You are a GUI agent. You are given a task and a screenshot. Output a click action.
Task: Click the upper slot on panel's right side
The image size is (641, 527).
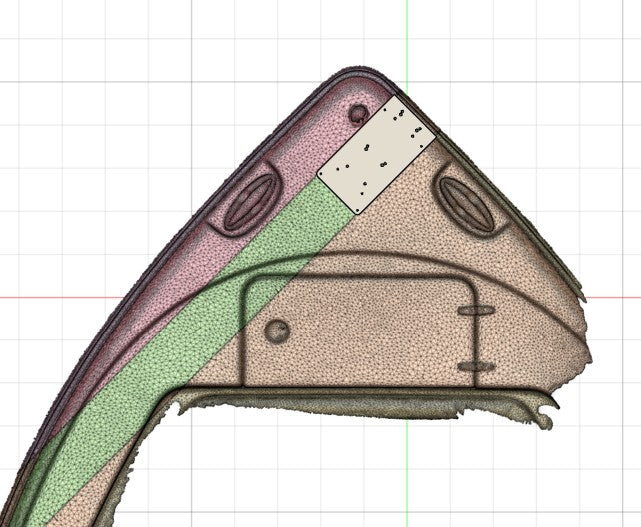coord(476,310)
